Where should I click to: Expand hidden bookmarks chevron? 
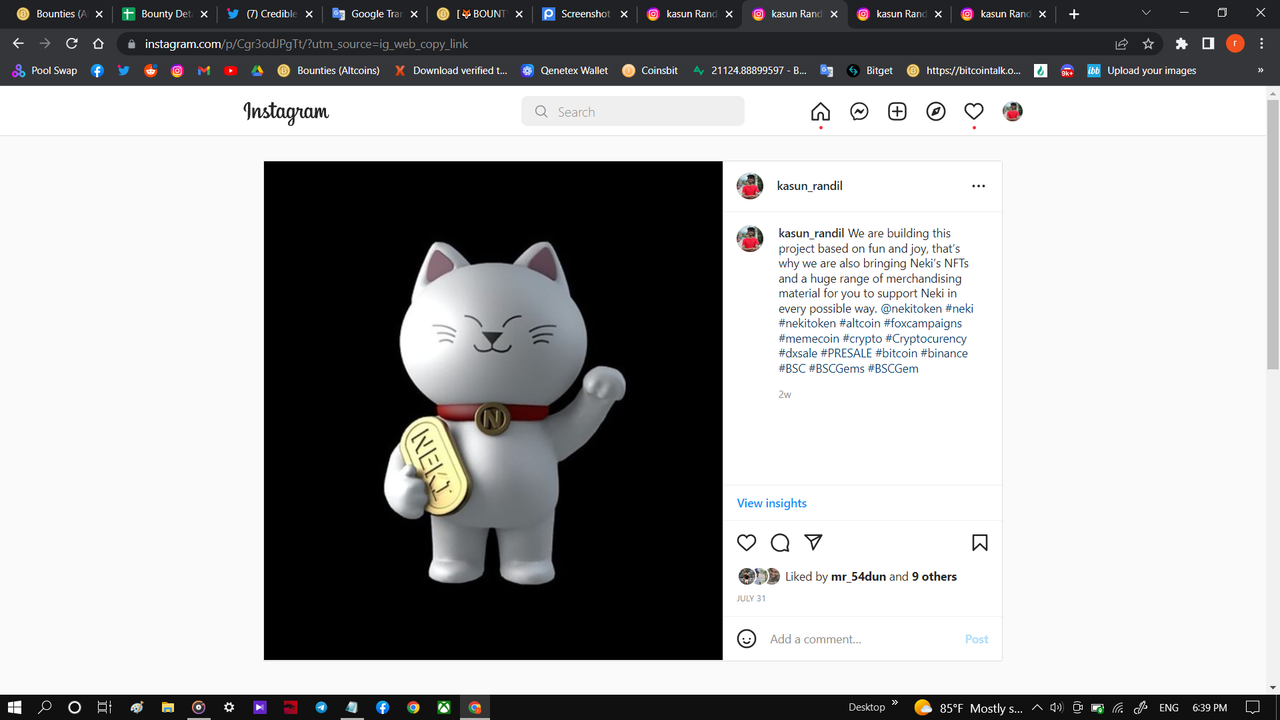point(1260,71)
